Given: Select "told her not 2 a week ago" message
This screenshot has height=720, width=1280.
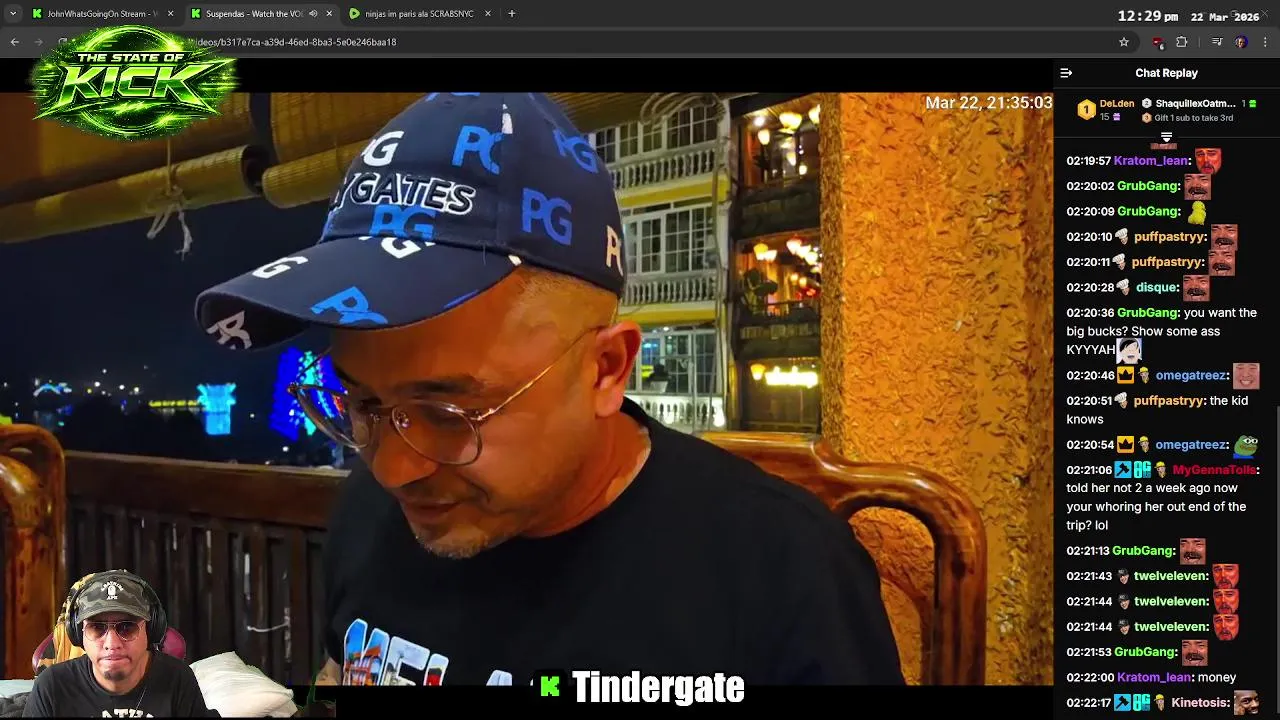Looking at the screenshot, I should click(1156, 507).
